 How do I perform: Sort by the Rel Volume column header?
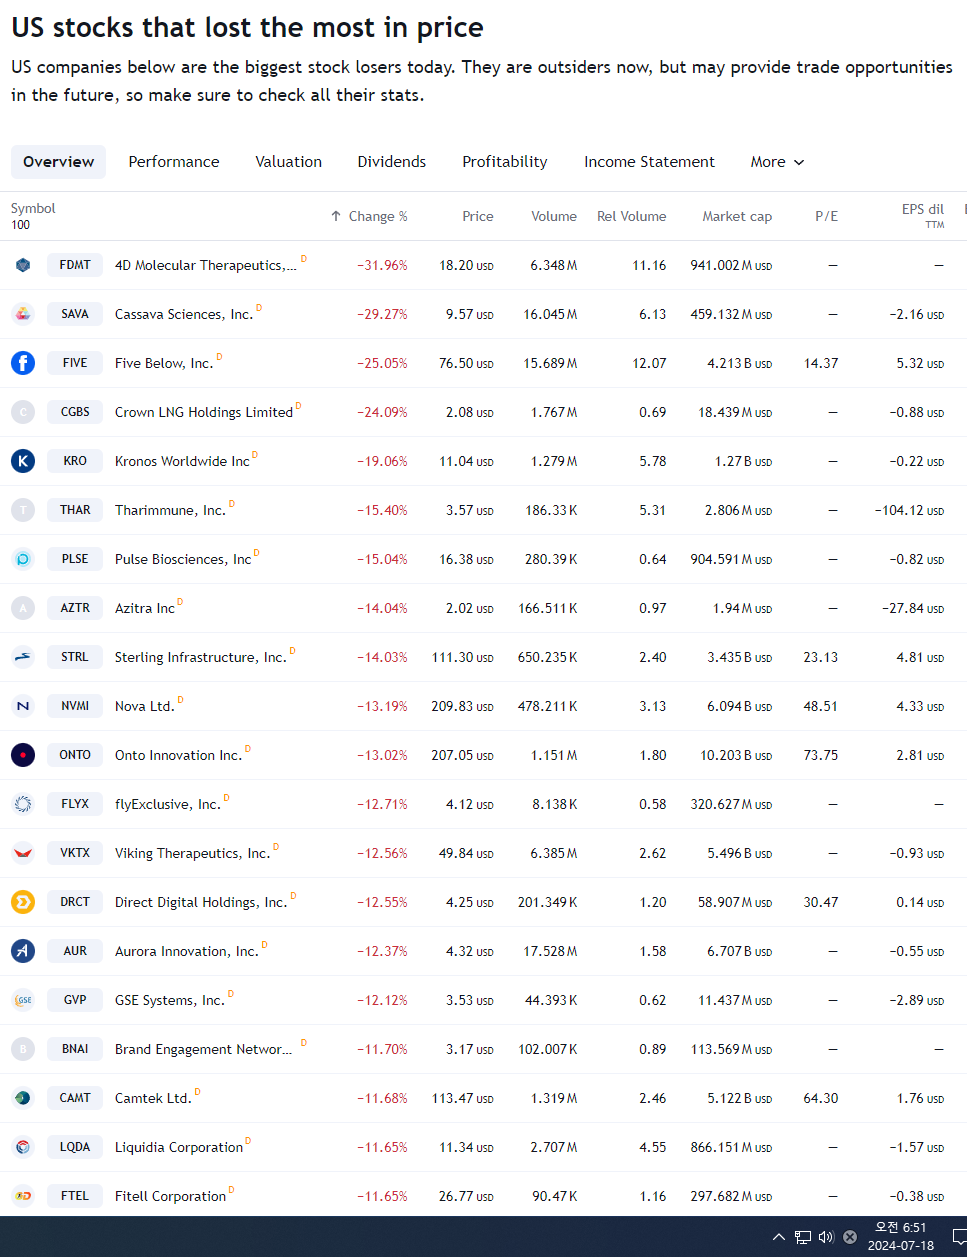[632, 216]
